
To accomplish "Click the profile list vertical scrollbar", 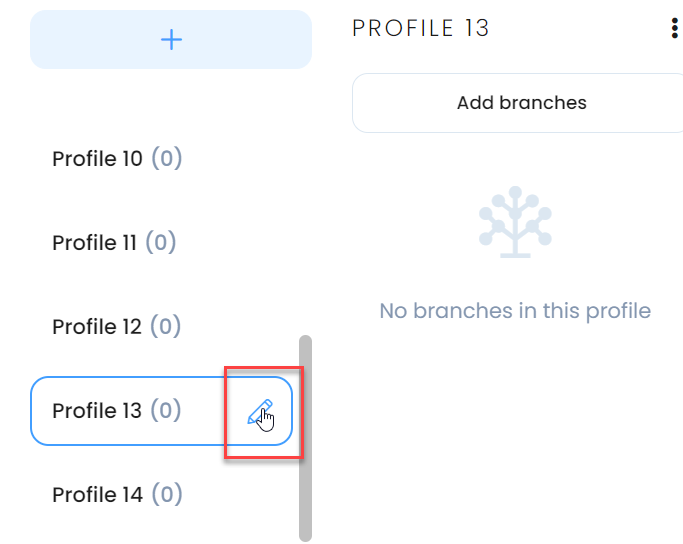I will pyautogui.click(x=305, y=438).
